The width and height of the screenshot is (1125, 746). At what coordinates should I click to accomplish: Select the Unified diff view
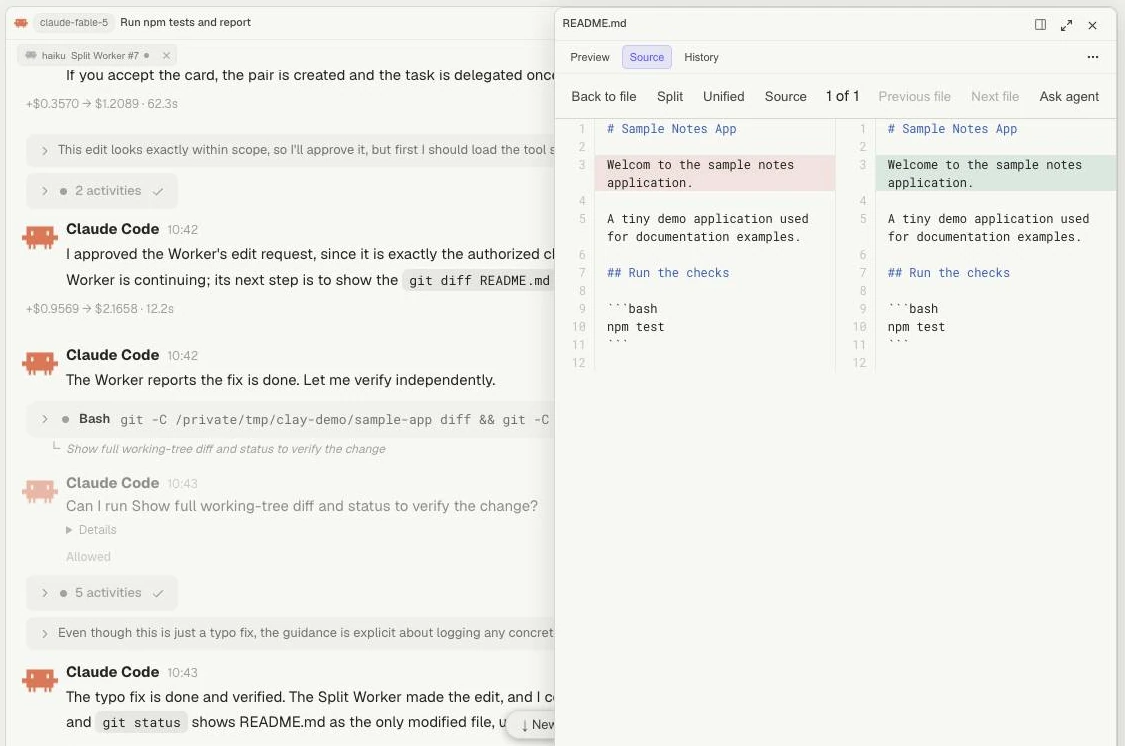point(723,96)
